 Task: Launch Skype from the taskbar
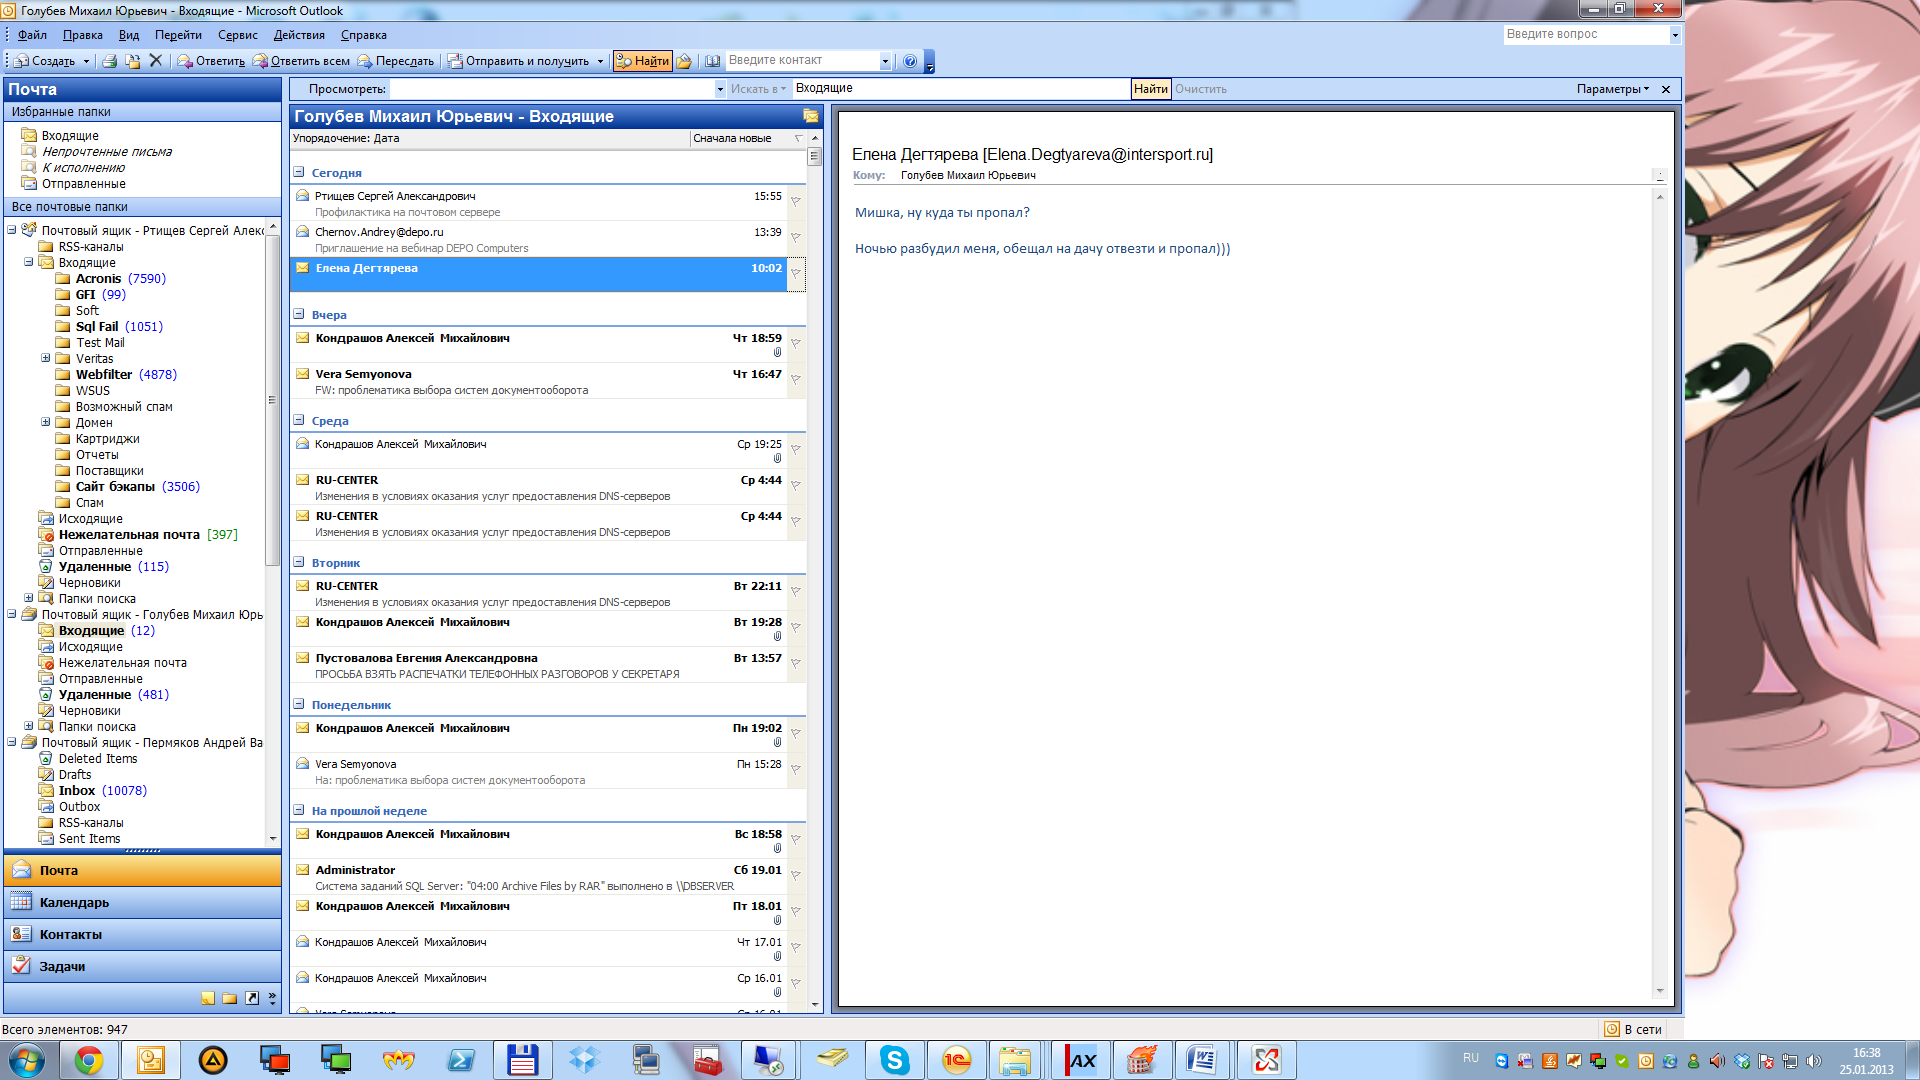894,1060
